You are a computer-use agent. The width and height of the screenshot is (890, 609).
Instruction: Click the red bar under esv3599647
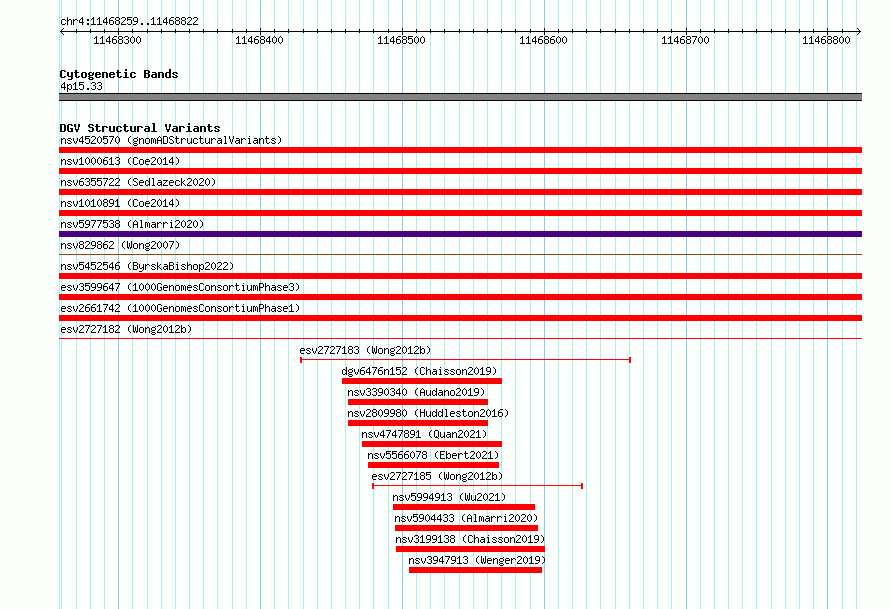tap(460, 297)
